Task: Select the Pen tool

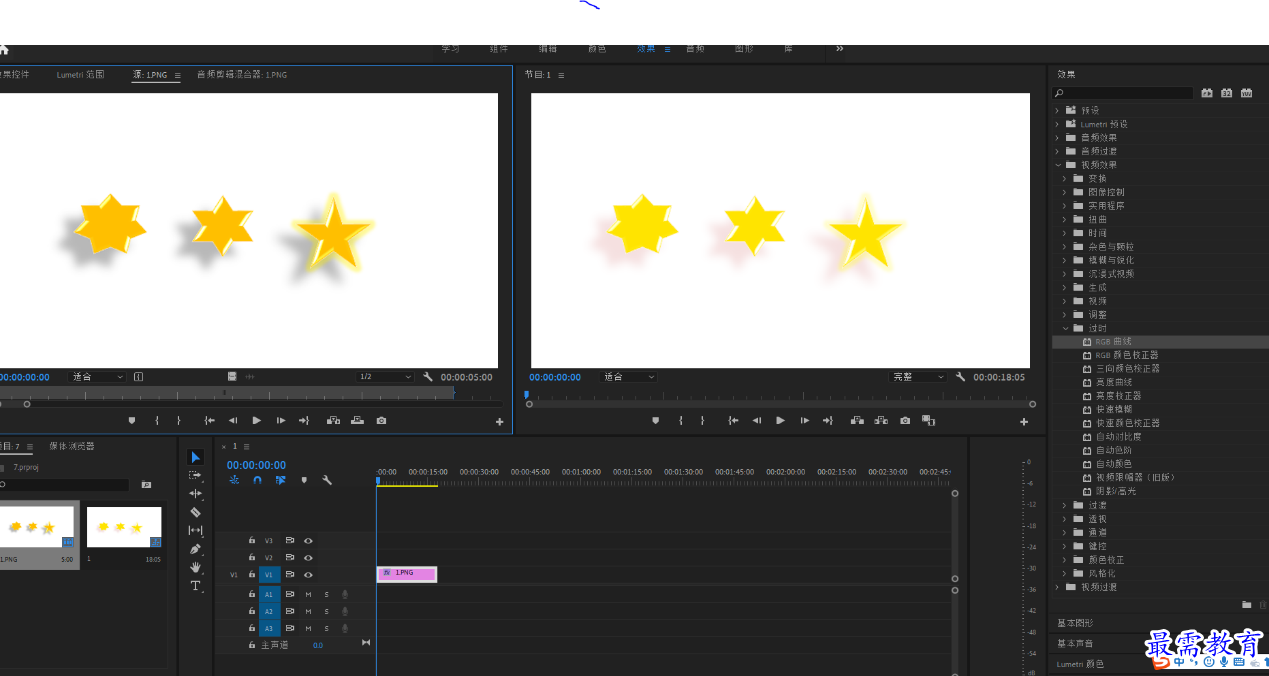Action: pos(196,549)
